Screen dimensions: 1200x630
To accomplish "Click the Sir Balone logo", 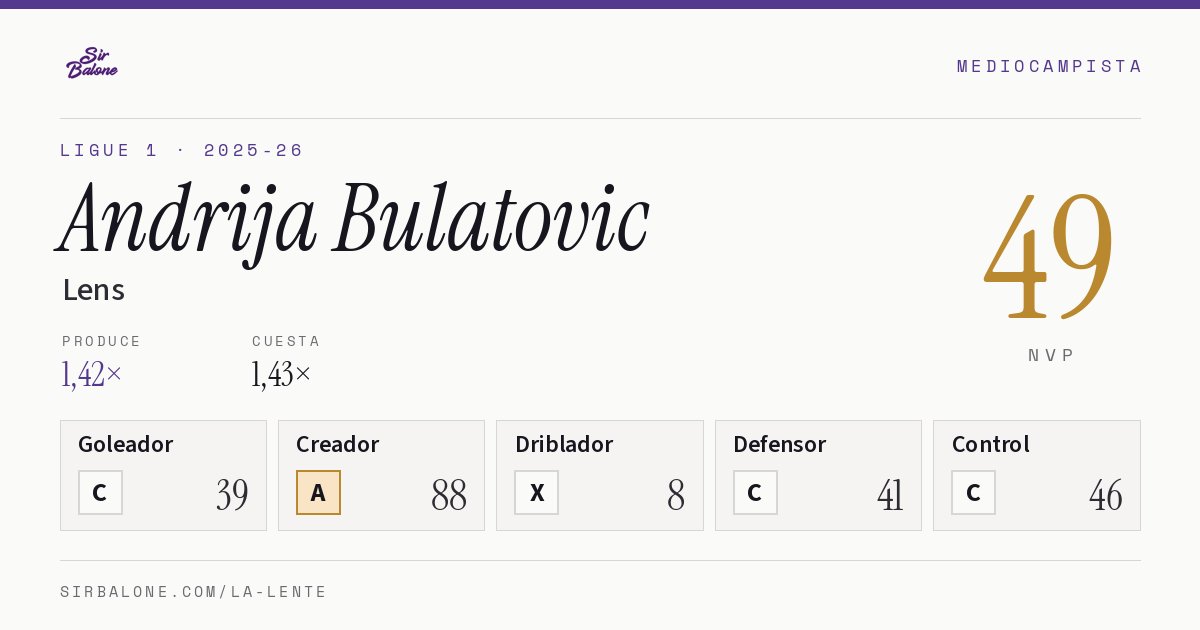I will pyautogui.click(x=92, y=63).
